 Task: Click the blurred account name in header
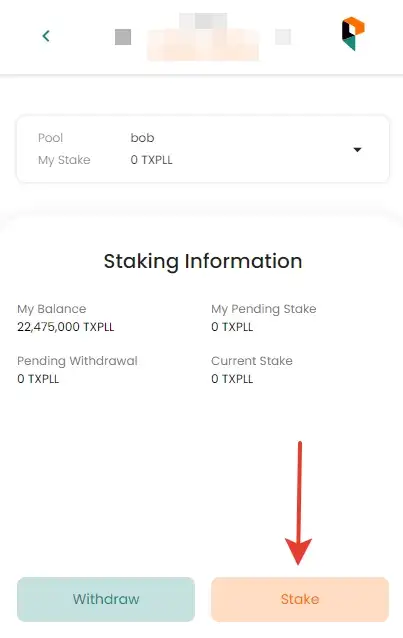click(x=203, y=37)
